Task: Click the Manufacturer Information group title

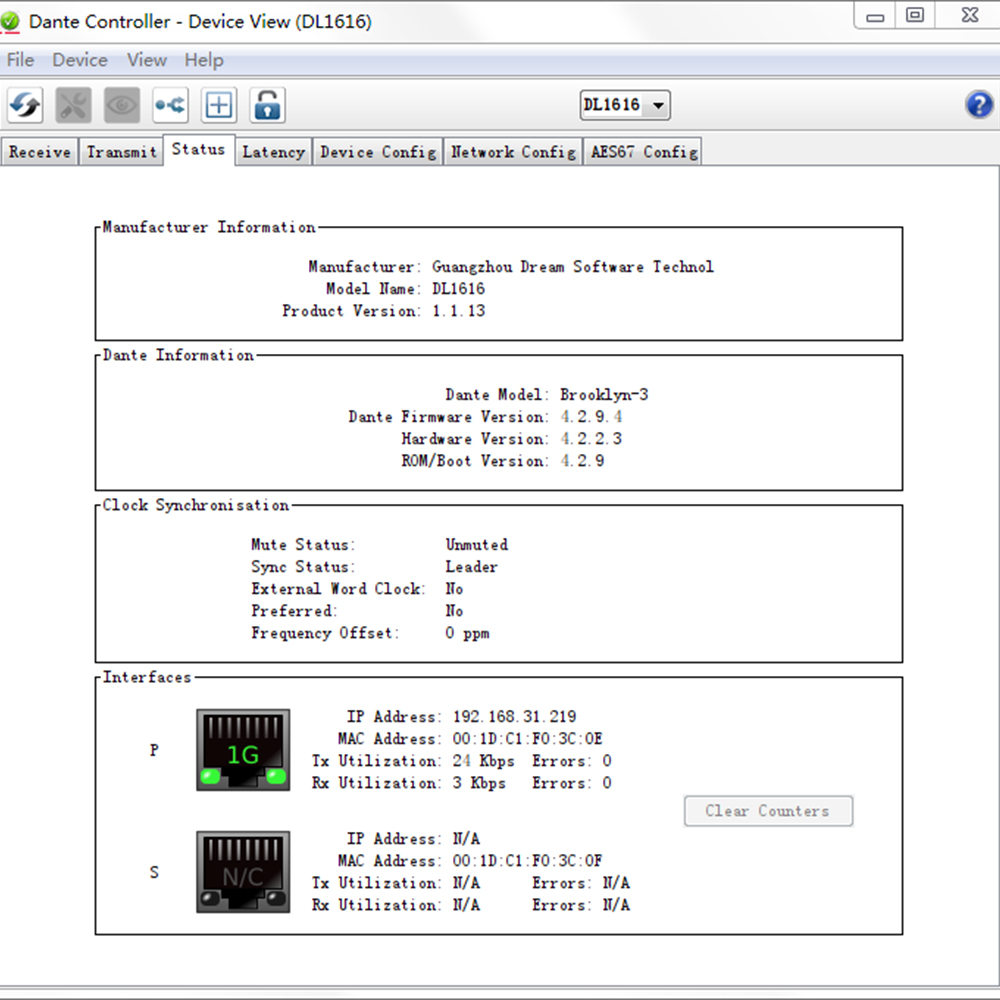Action: pyautogui.click(x=209, y=227)
